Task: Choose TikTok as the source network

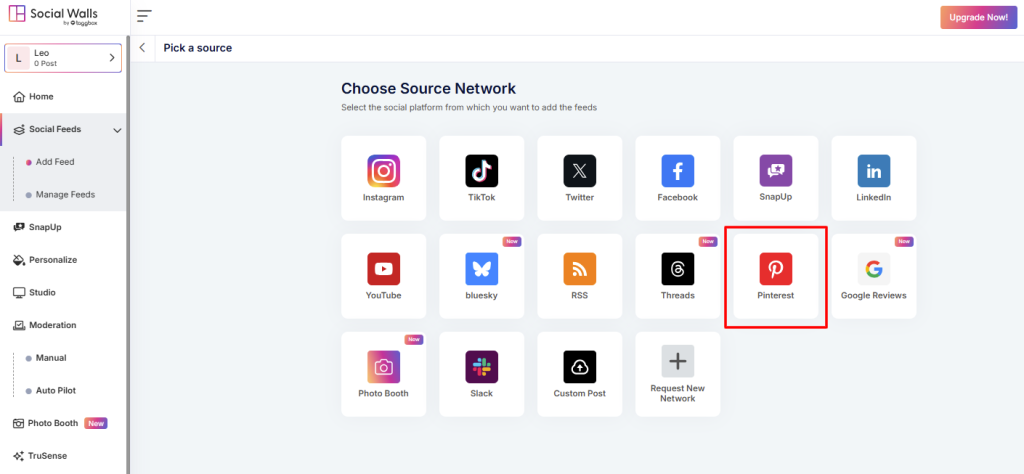Action: pyautogui.click(x=481, y=171)
